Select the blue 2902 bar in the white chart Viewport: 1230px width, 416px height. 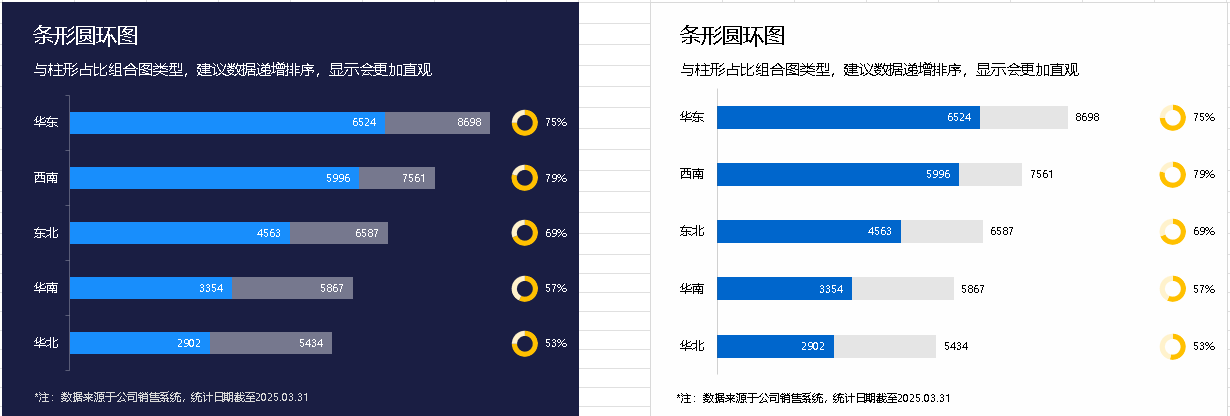click(x=776, y=346)
